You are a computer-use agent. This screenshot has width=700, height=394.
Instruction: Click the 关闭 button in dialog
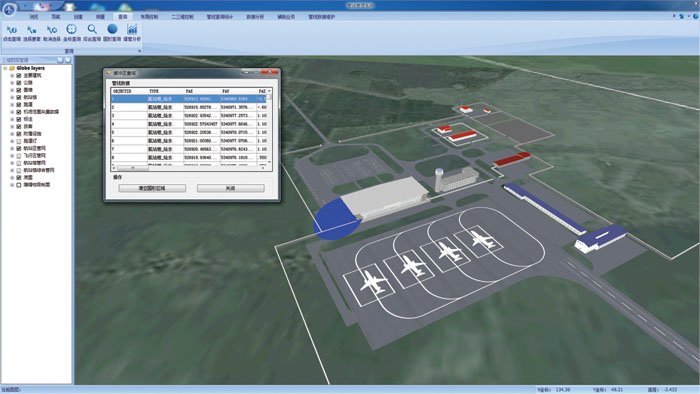[230, 188]
